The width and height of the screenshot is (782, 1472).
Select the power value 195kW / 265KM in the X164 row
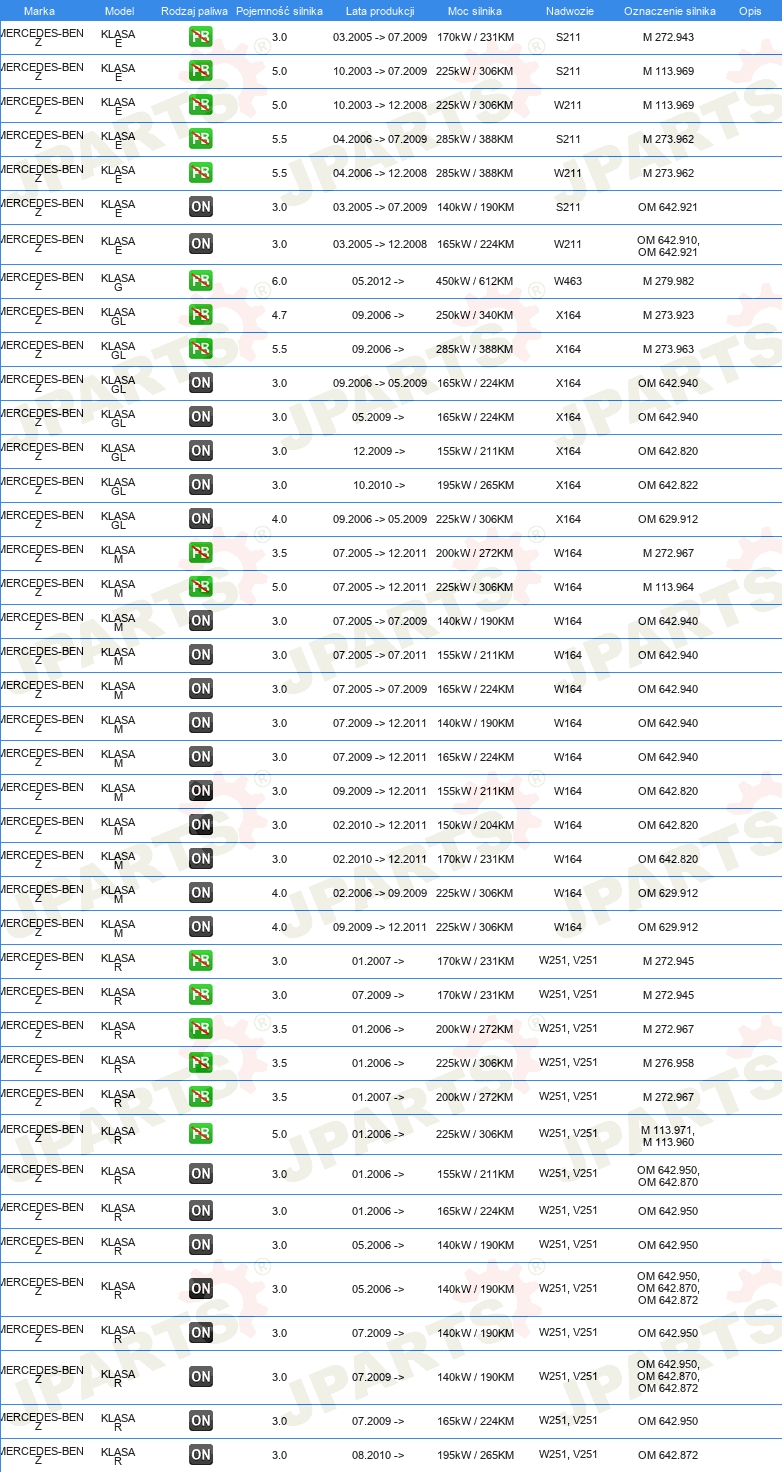475,485
